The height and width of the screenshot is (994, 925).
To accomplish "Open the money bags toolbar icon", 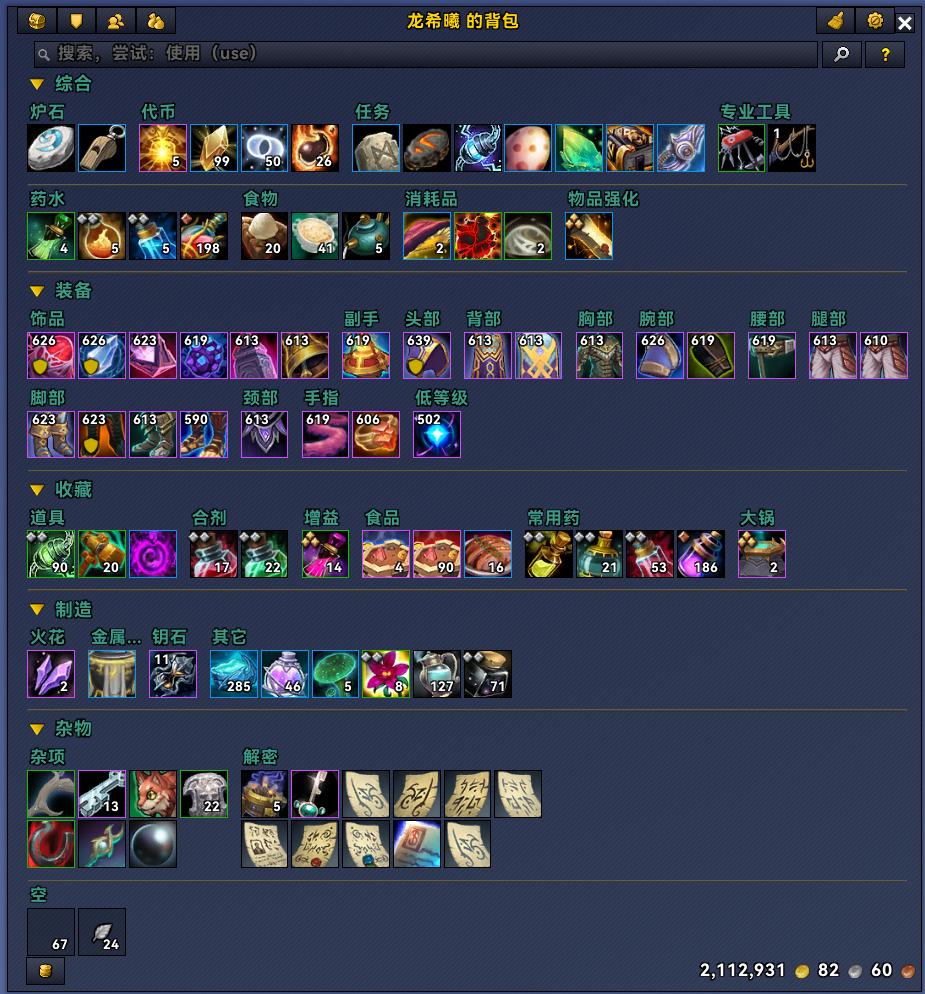I will [x=155, y=22].
